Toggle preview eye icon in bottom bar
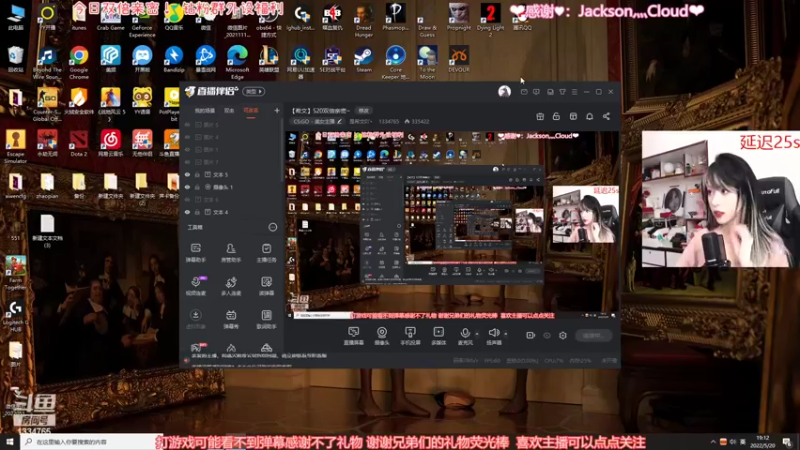The width and height of the screenshot is (800, 450). [547, 335]
